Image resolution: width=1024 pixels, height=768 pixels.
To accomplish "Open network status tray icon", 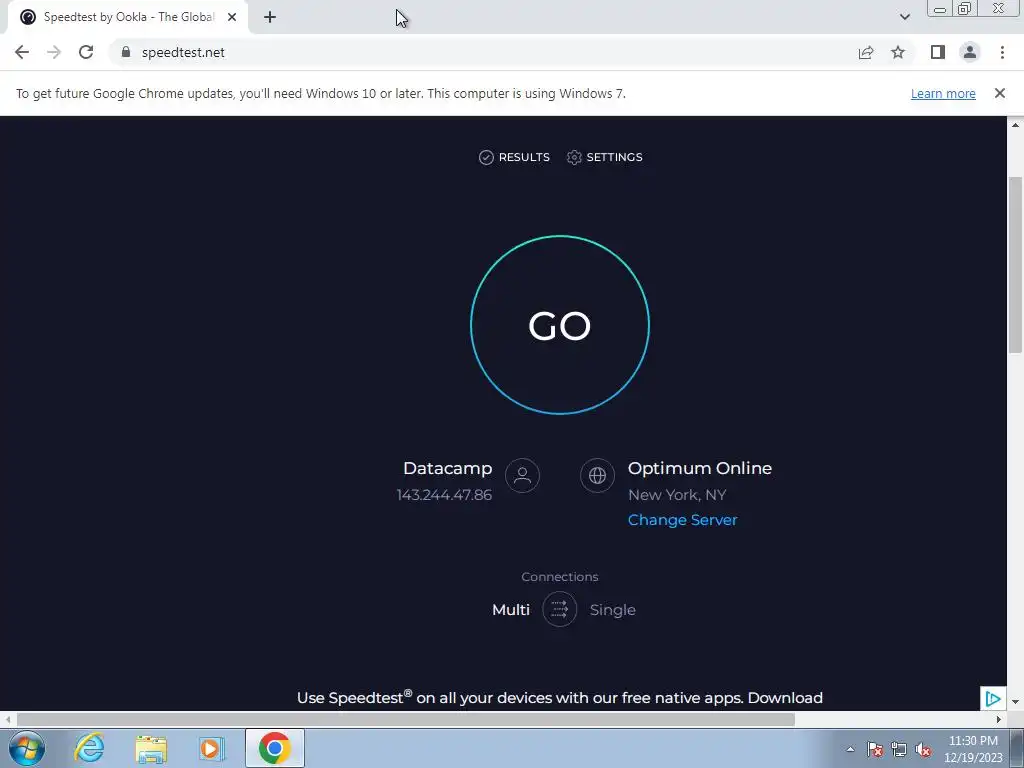I will point(899,749).
